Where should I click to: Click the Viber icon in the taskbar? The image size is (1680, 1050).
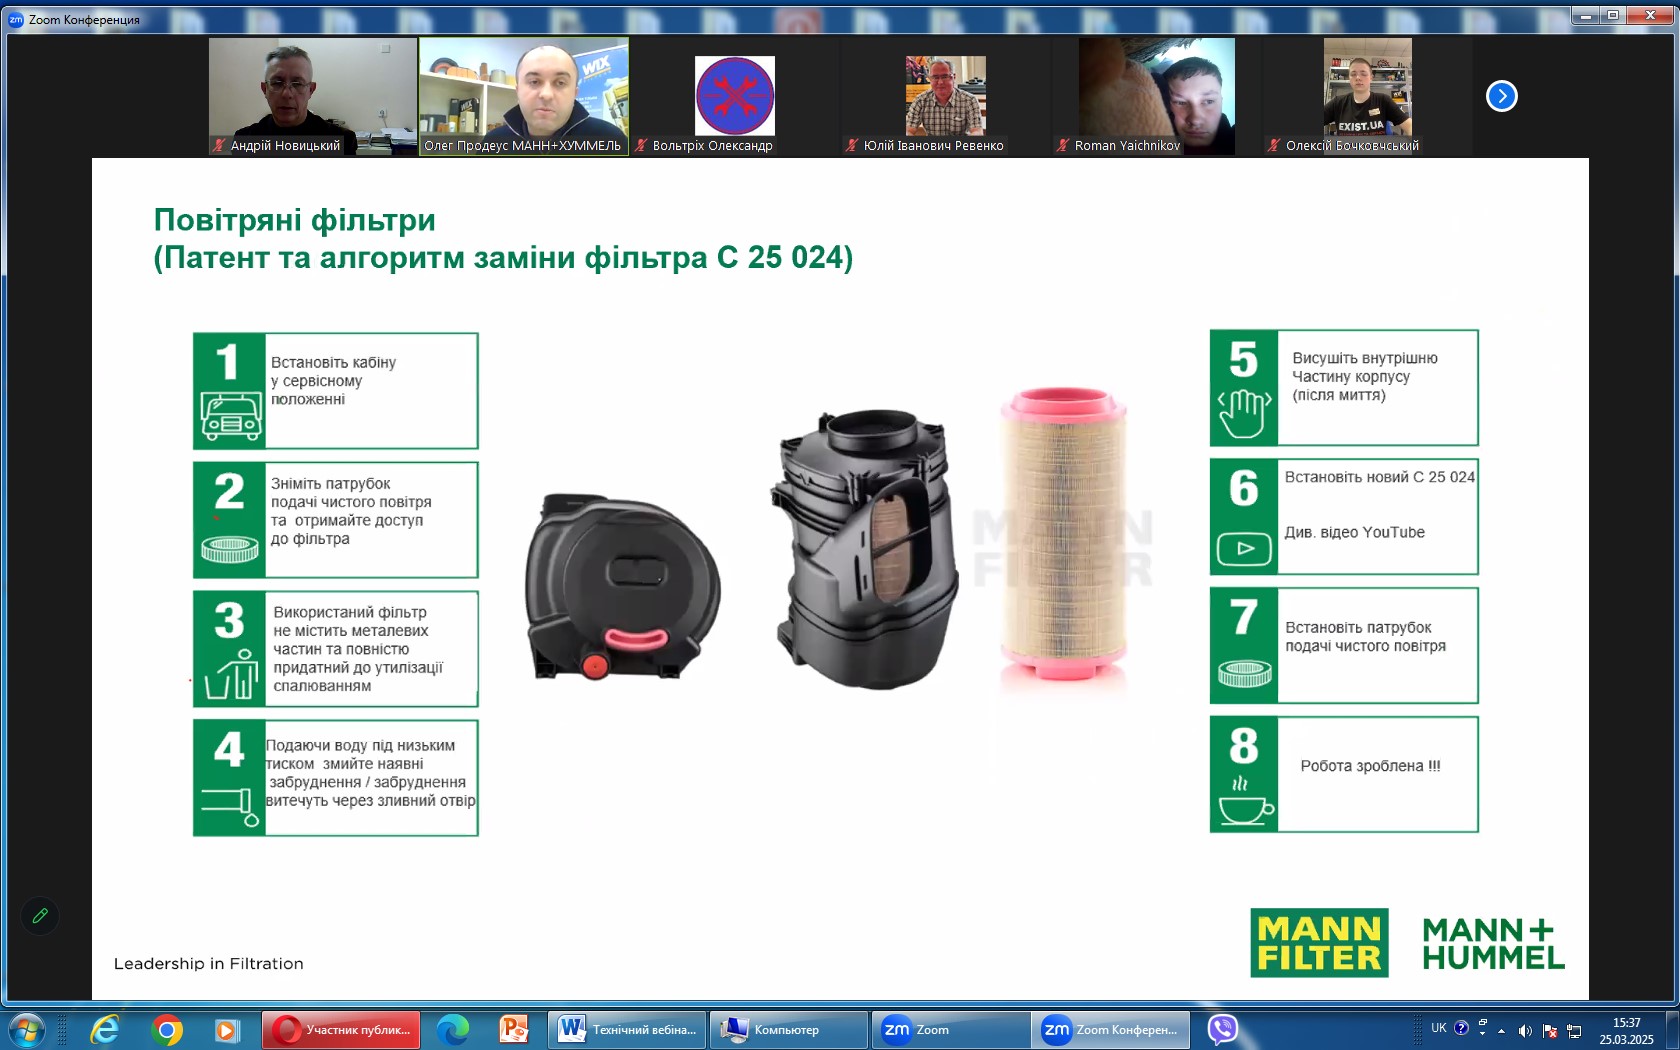pyautogui.click(x=1222, y=1029)
